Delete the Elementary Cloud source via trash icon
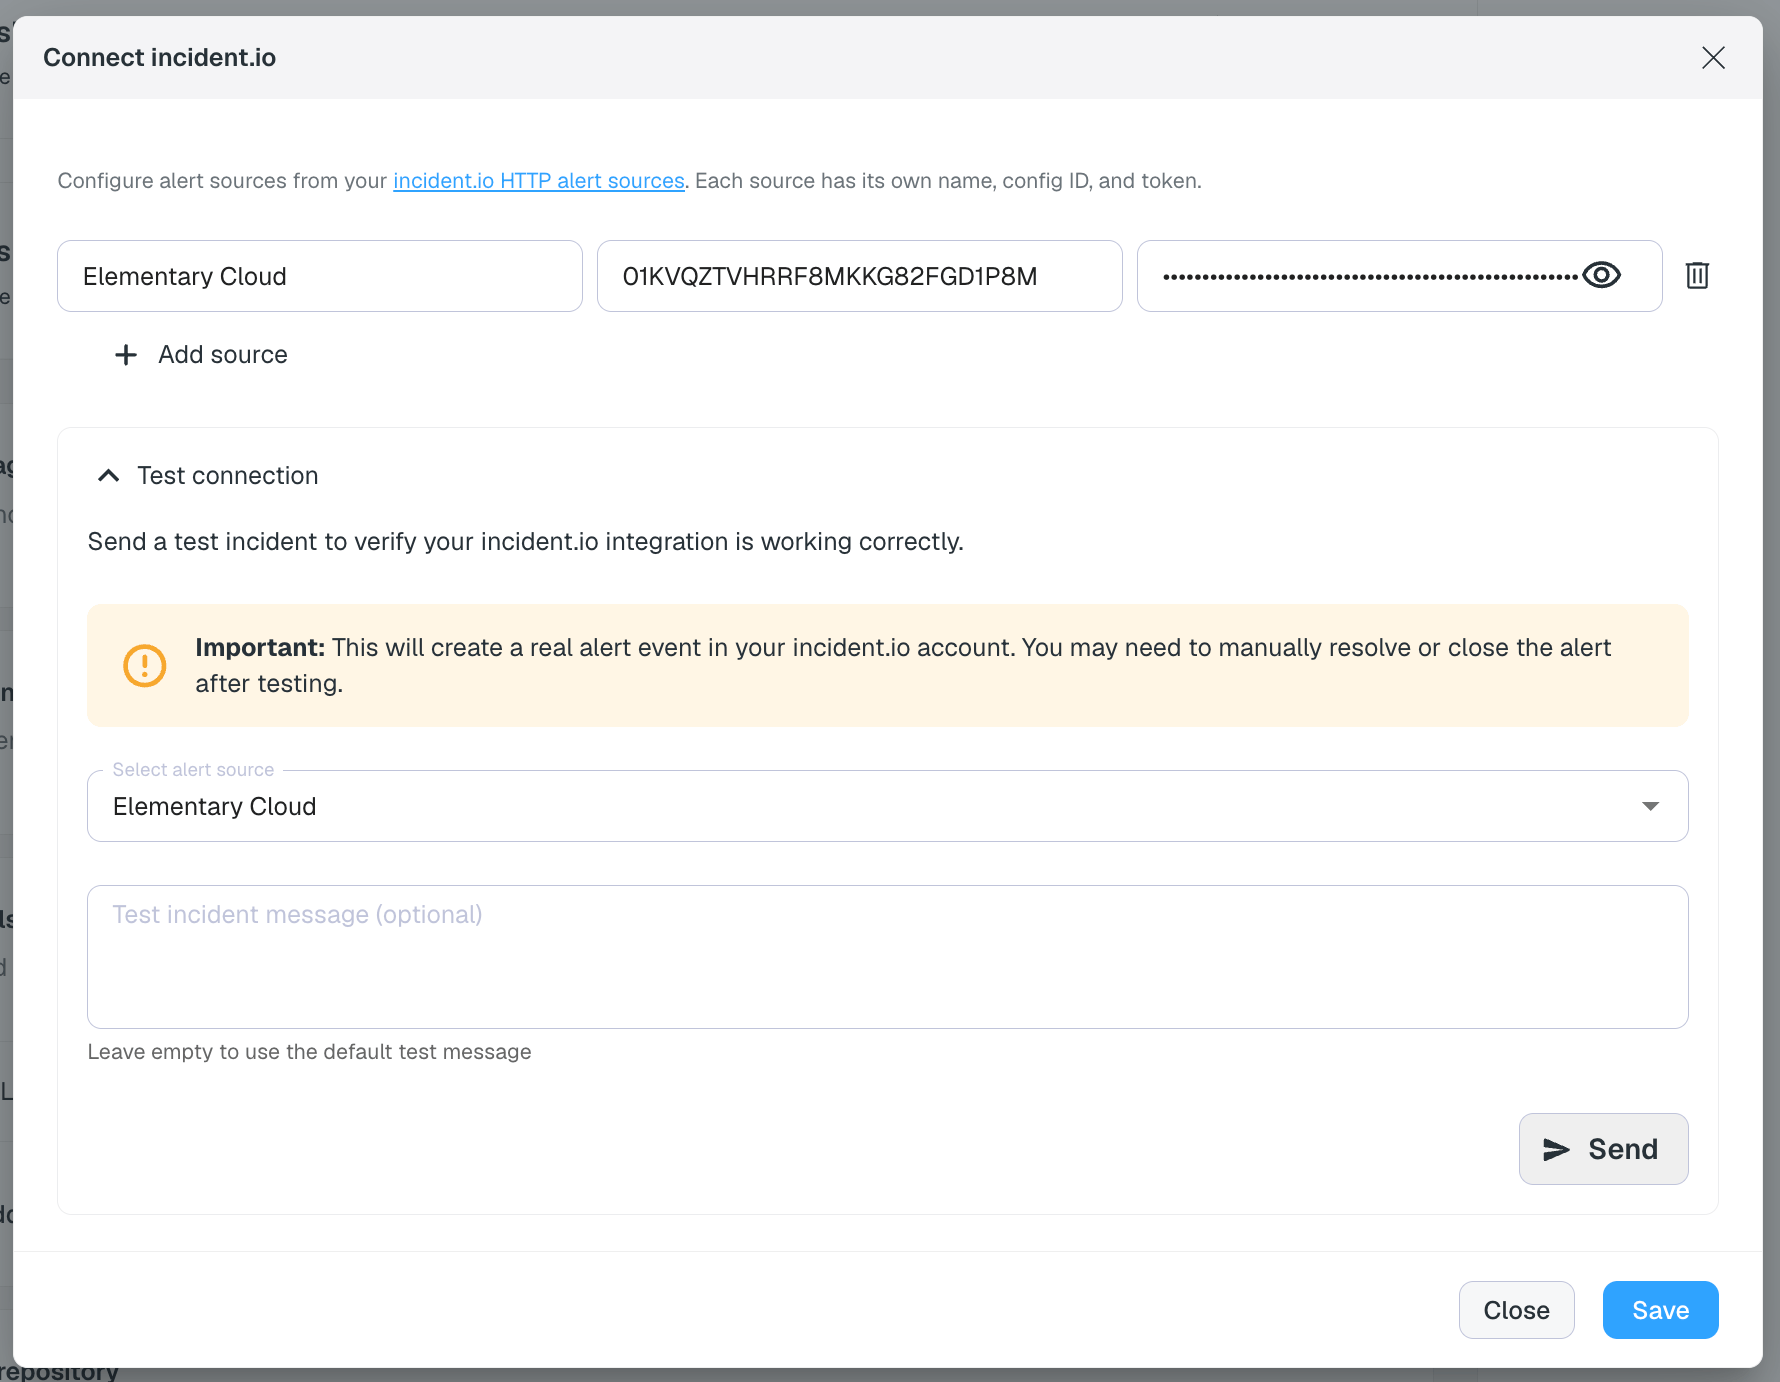 pyautogui.click(x=1697, y=276)
